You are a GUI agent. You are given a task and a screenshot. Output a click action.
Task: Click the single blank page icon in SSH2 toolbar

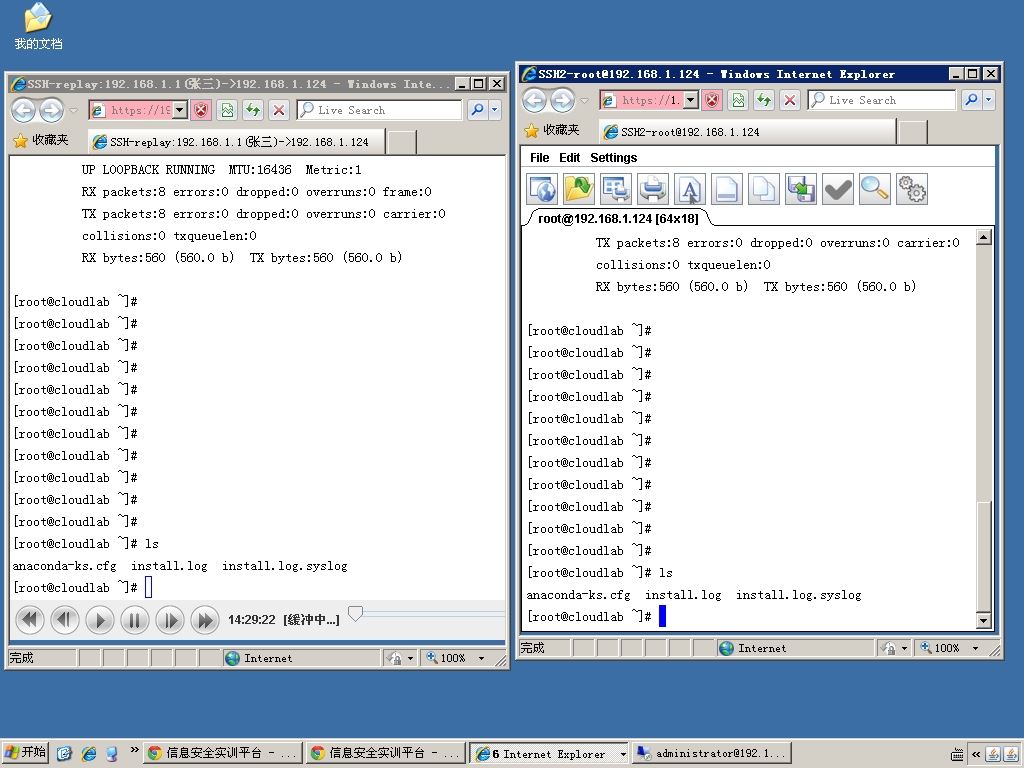pos(727,189)
